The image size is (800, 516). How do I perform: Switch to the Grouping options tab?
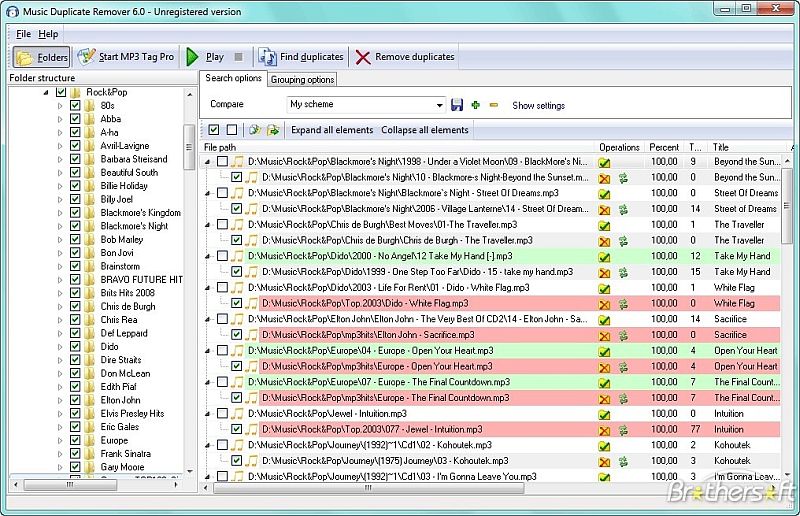point(302,80)
